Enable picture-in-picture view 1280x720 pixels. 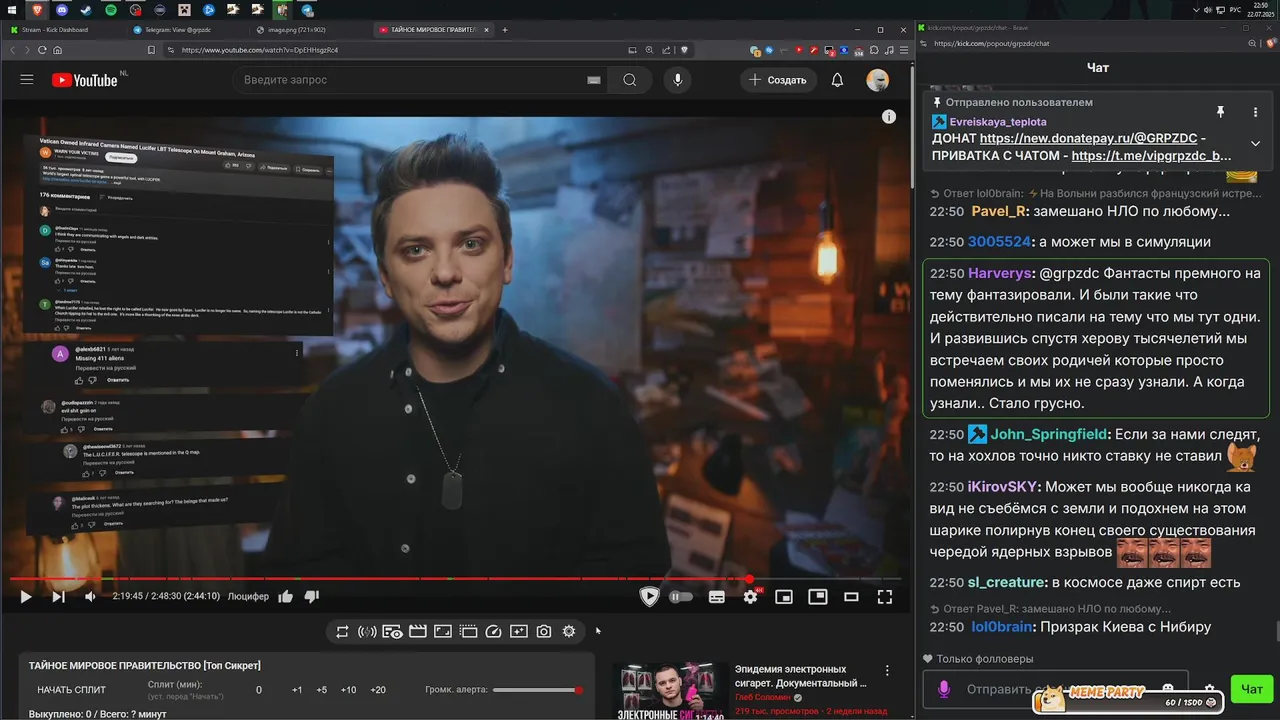[818, 597]
